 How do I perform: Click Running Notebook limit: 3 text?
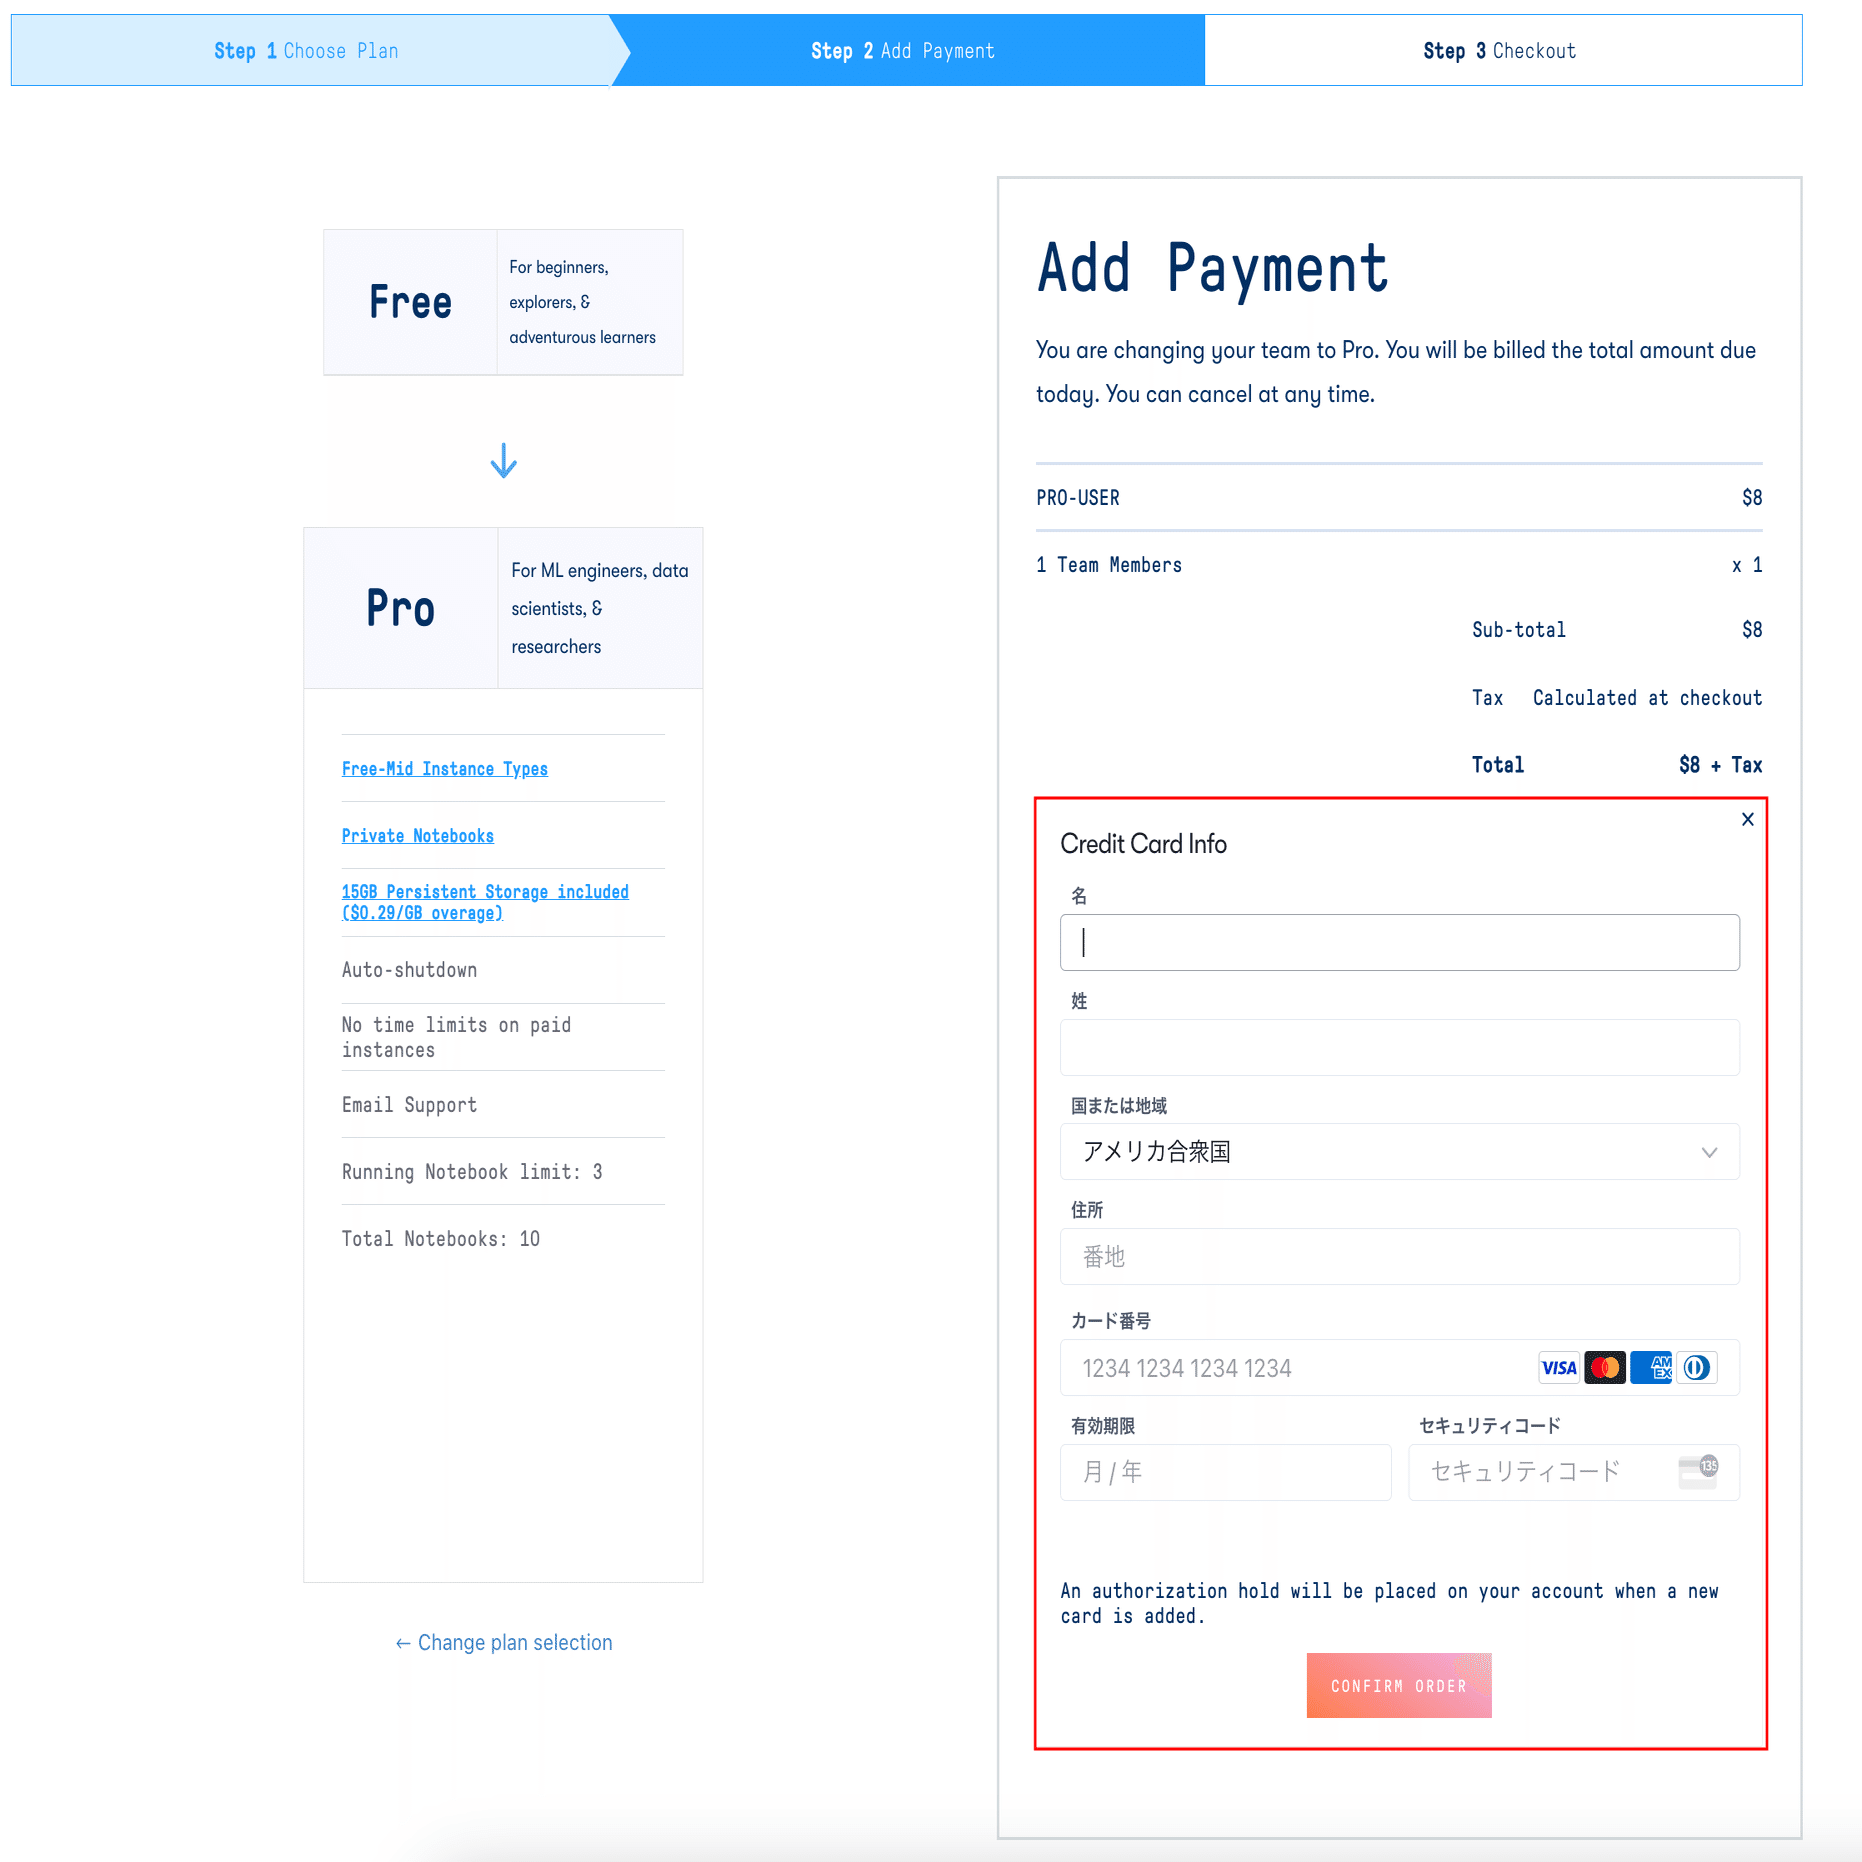tap(472, 1172)
